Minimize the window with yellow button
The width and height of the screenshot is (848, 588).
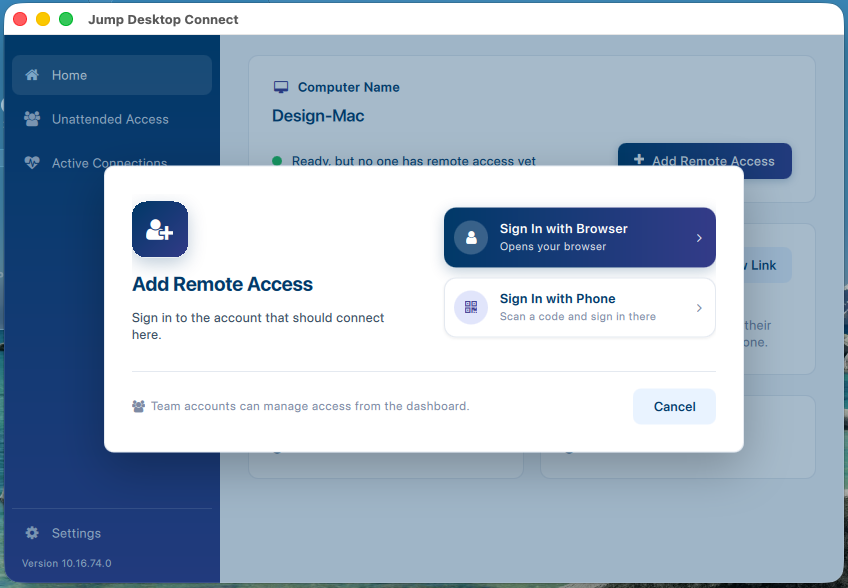coord(43,19)
